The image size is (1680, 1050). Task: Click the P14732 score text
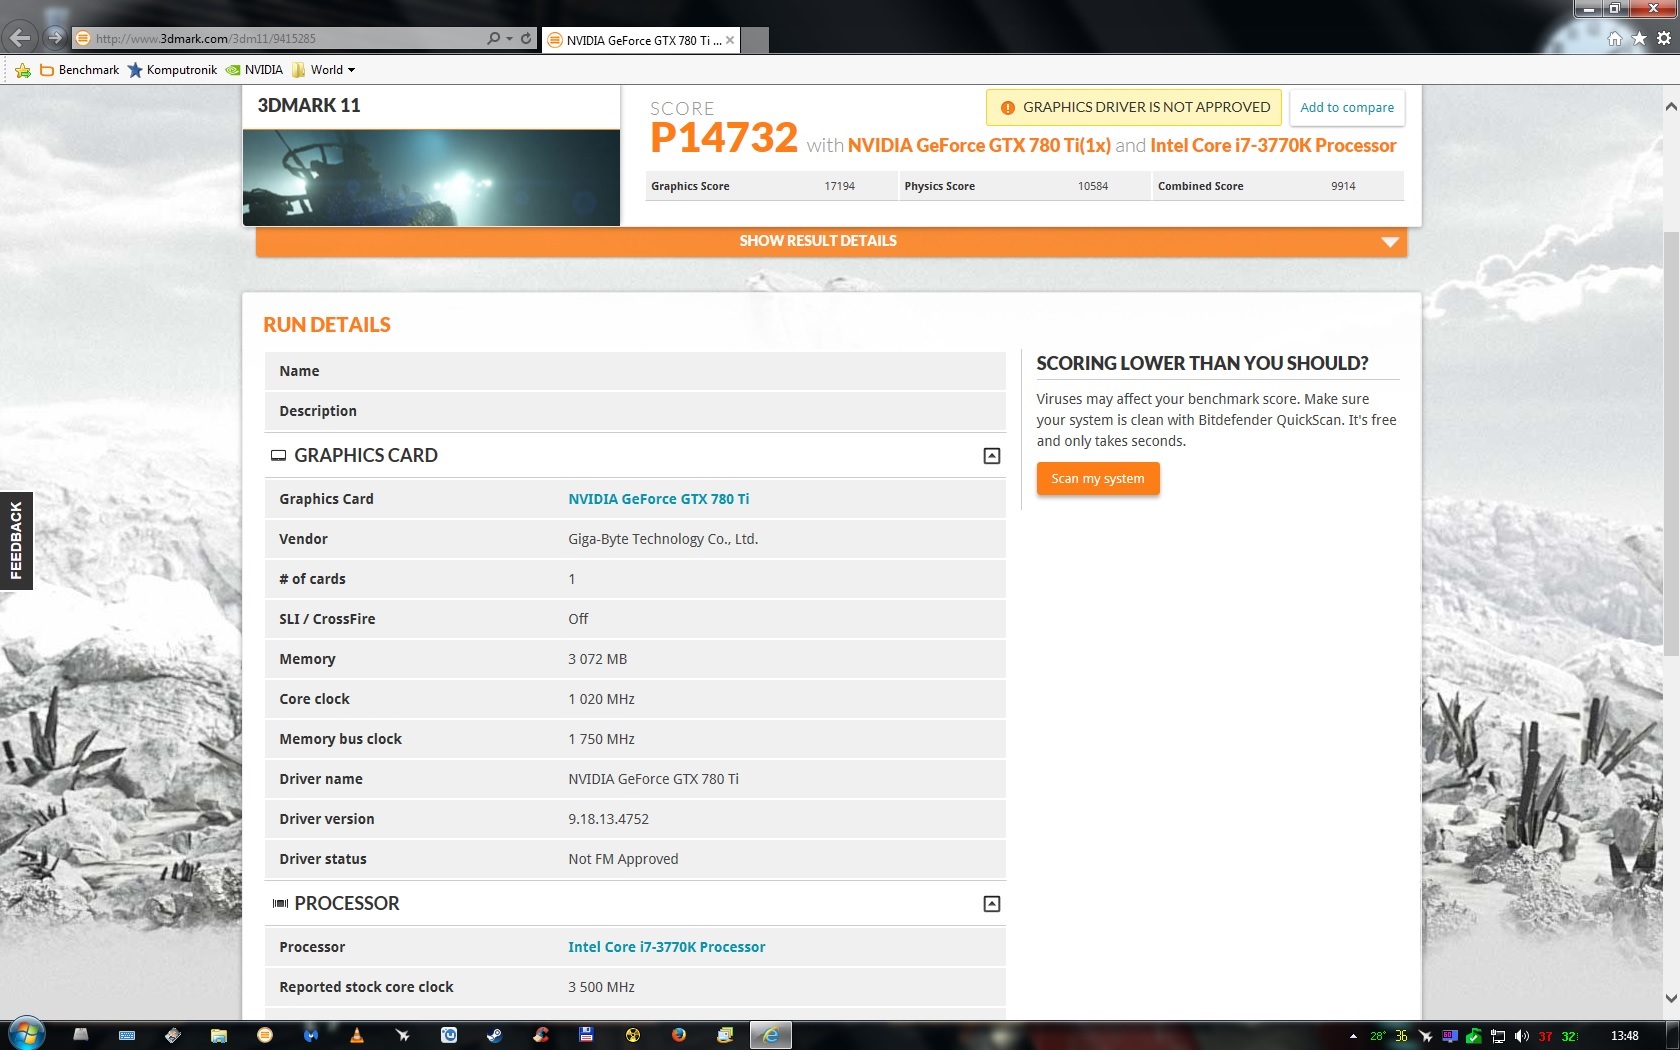tap(724, 138)
